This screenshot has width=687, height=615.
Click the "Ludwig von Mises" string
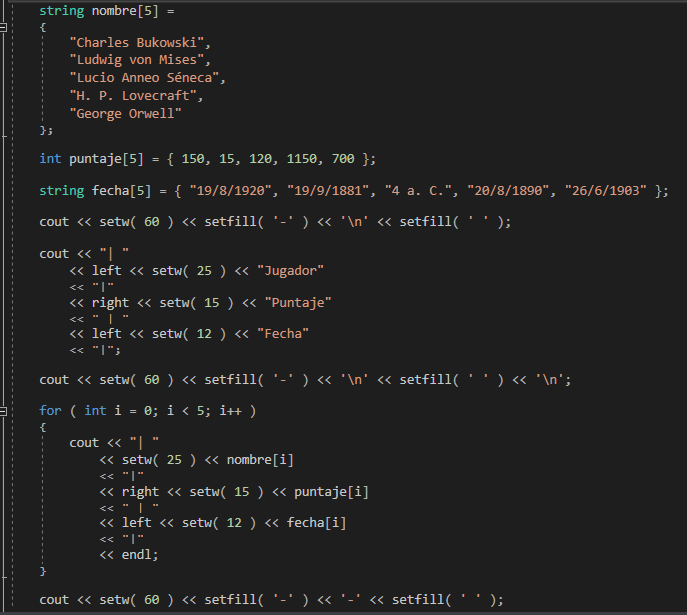pos(137,60)
